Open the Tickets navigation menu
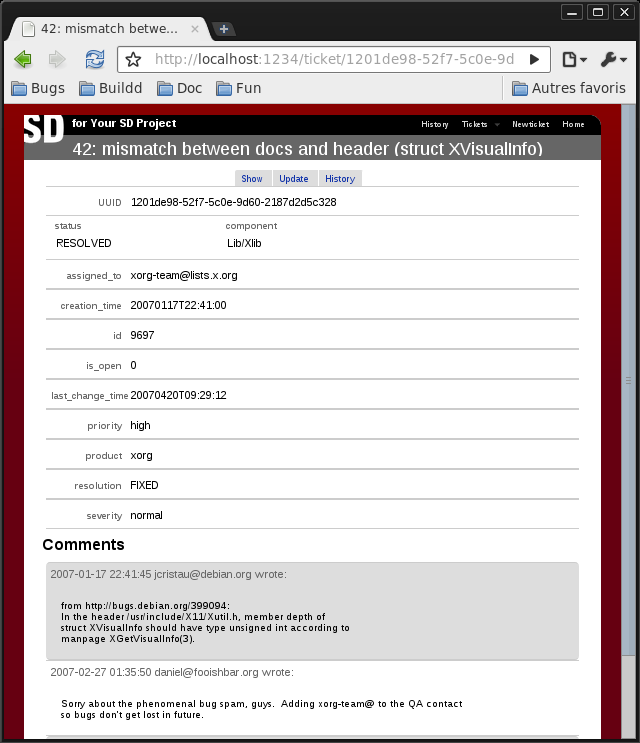 coord(474,124)
